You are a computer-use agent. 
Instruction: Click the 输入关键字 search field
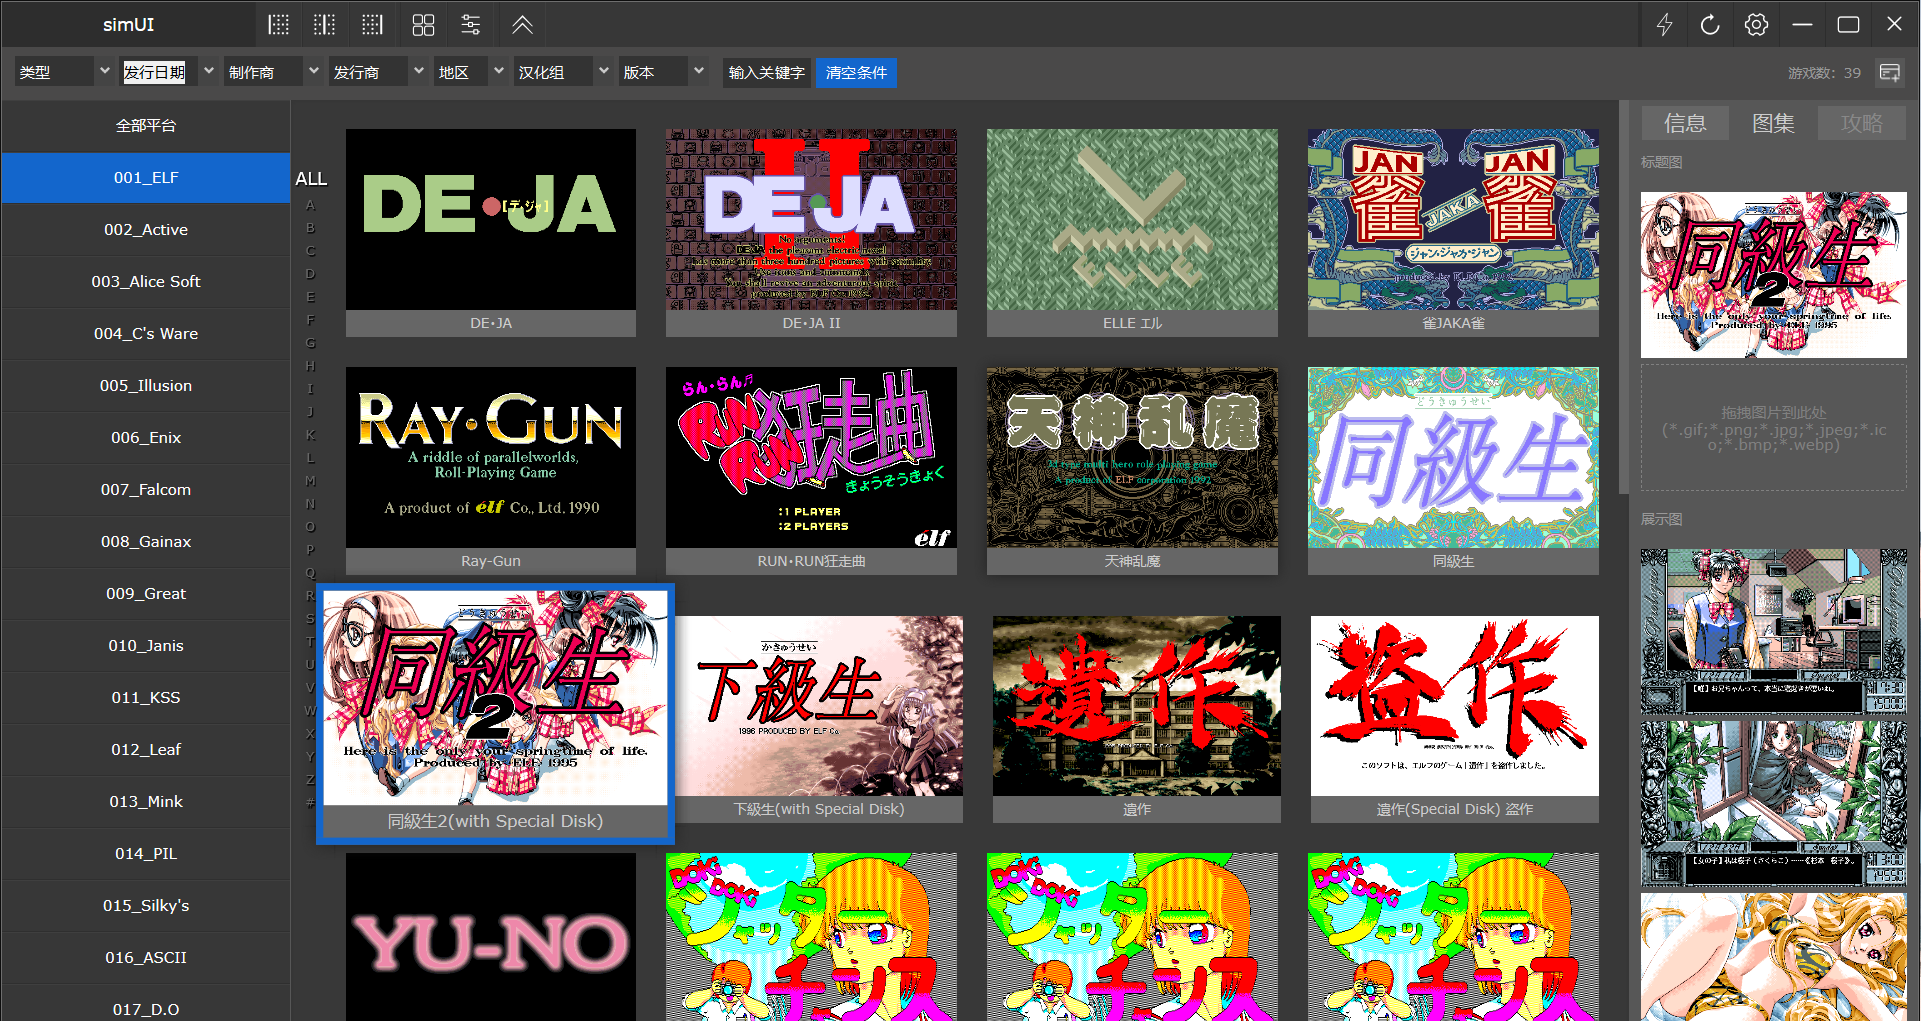pos(766,72)
